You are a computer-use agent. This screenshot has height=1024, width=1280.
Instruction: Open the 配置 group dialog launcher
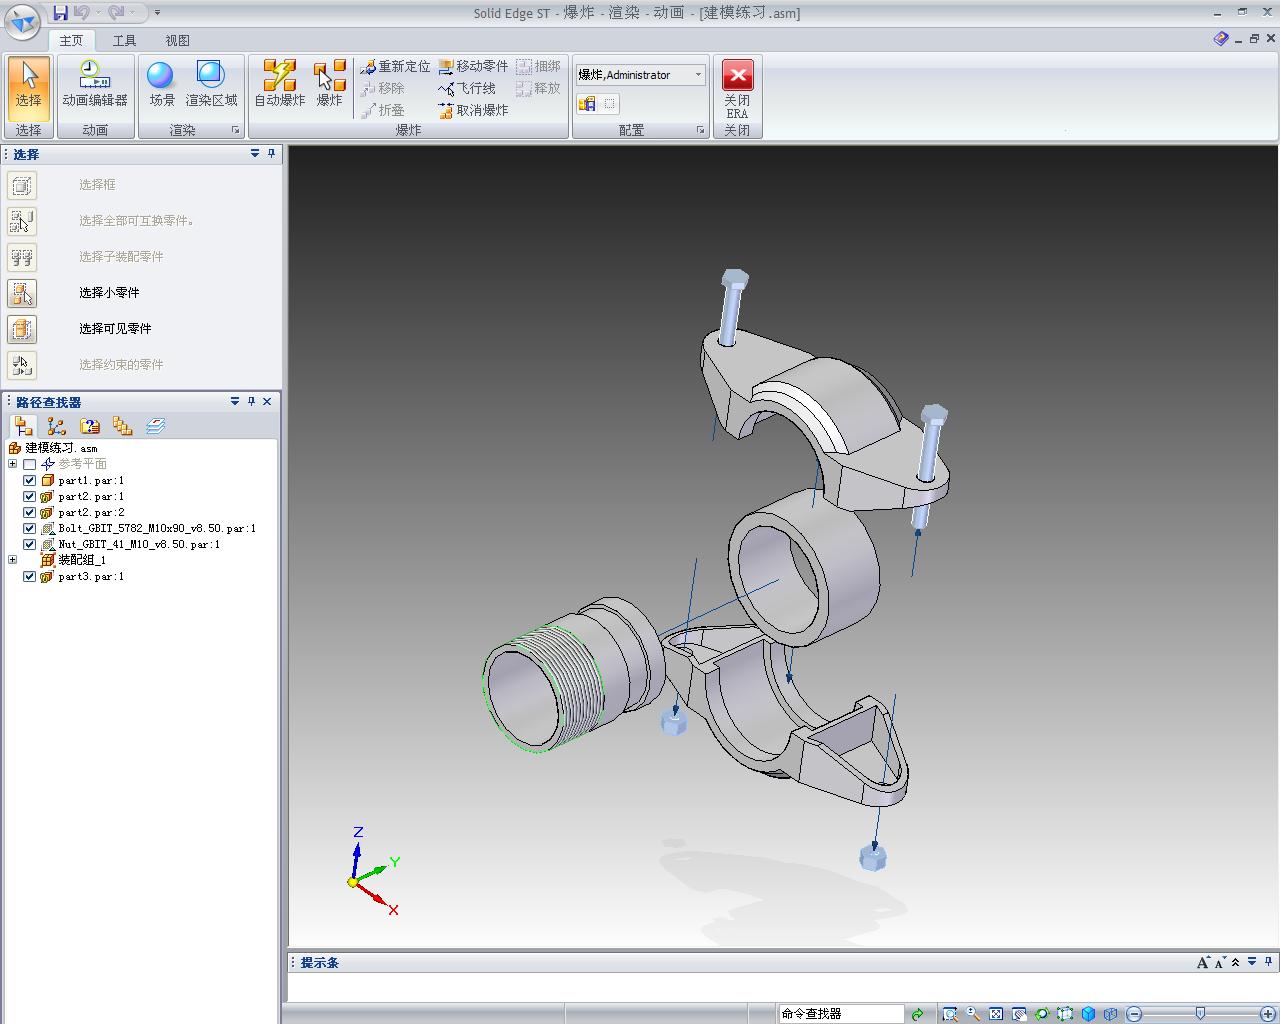(700, 130)
